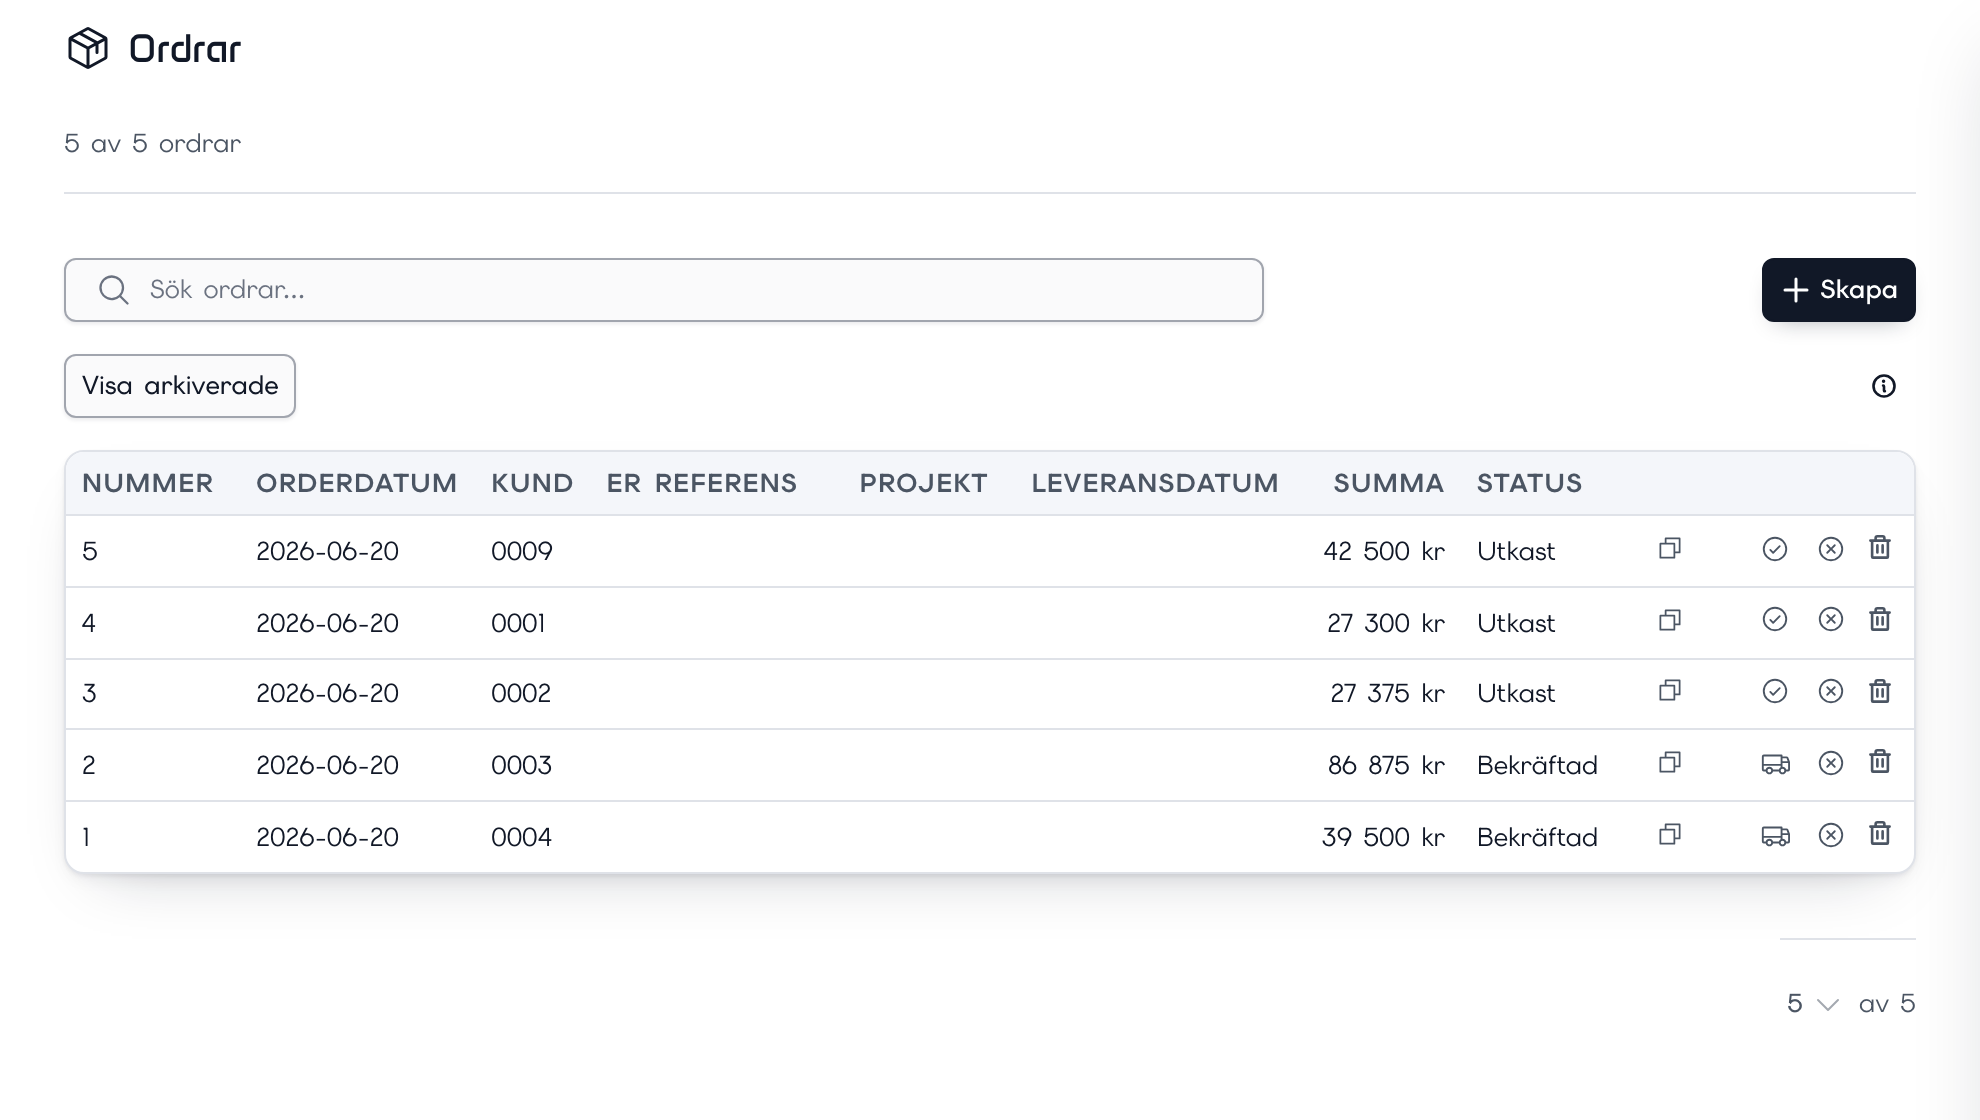Focus the Sök ordrar search field
1980x1120 pixels.
pos(664,290)
